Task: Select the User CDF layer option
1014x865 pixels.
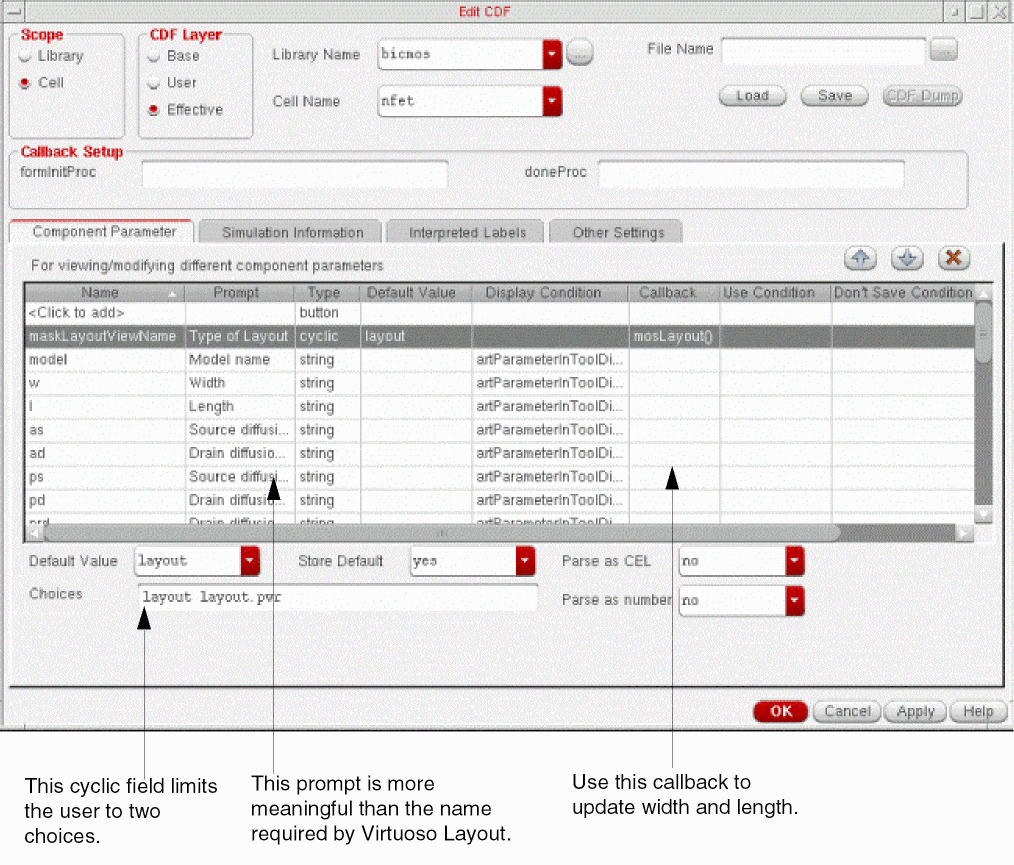Action: pyautogui.click(x=154, y=84)
